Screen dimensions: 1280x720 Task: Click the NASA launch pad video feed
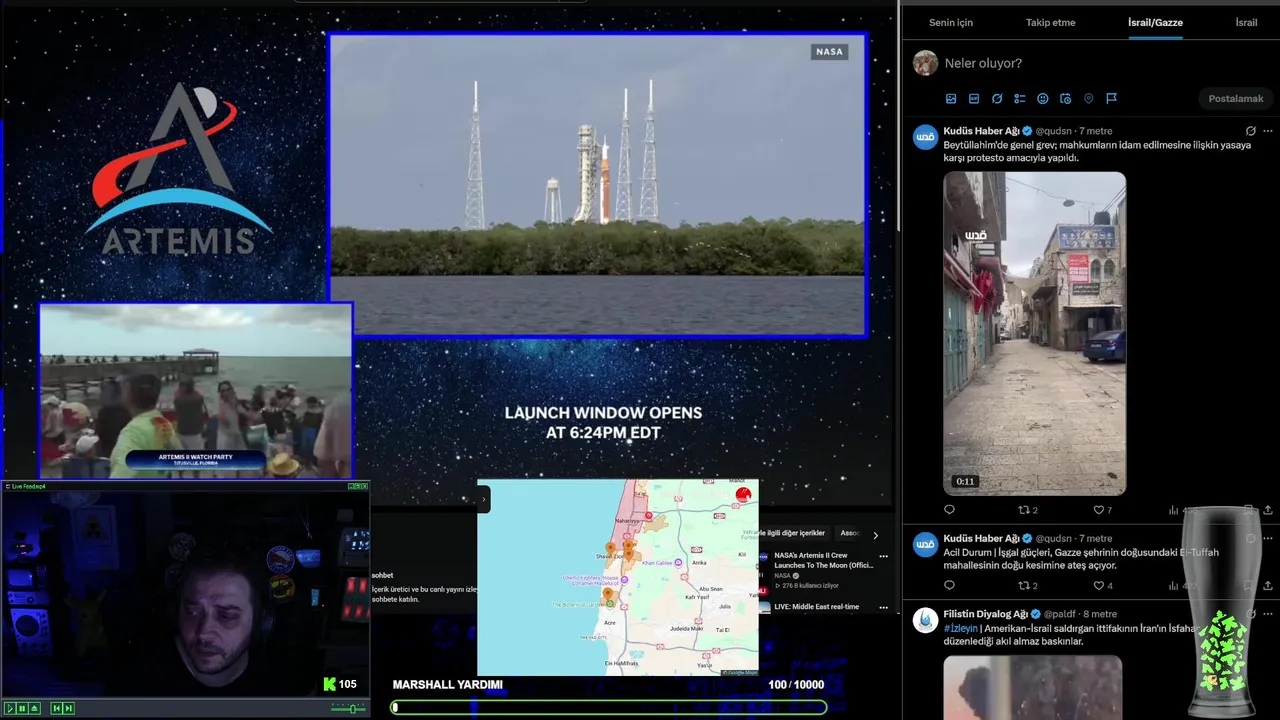pyautogui.click(x=597, y=185)
